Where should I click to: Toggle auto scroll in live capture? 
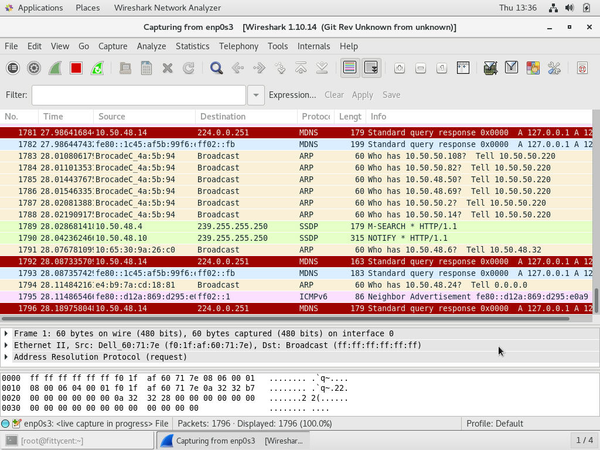tap(371, 68)
